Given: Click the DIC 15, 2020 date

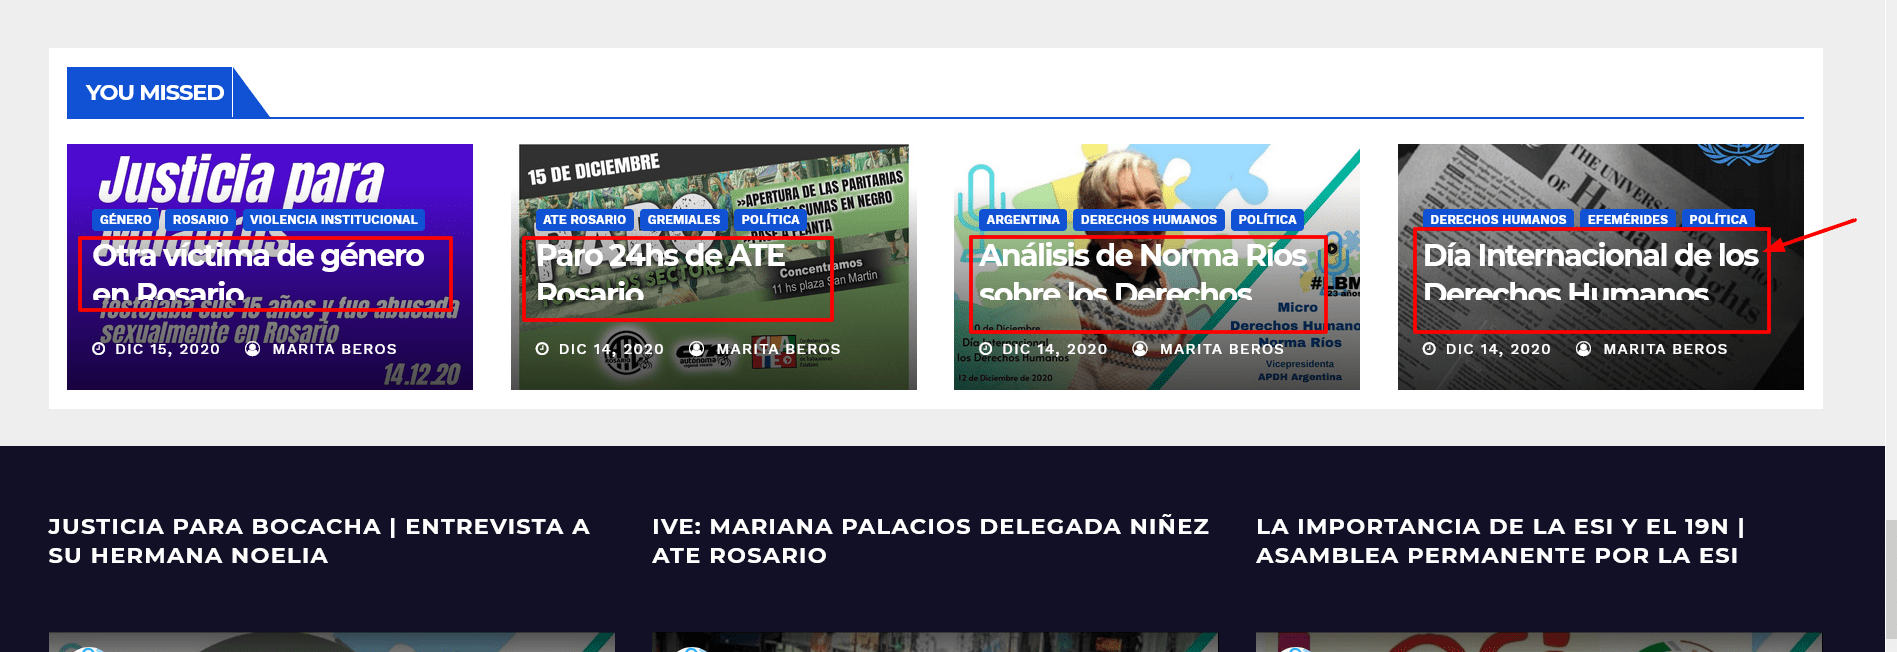Looking at the screenshot, I should (x=167, y=349).
